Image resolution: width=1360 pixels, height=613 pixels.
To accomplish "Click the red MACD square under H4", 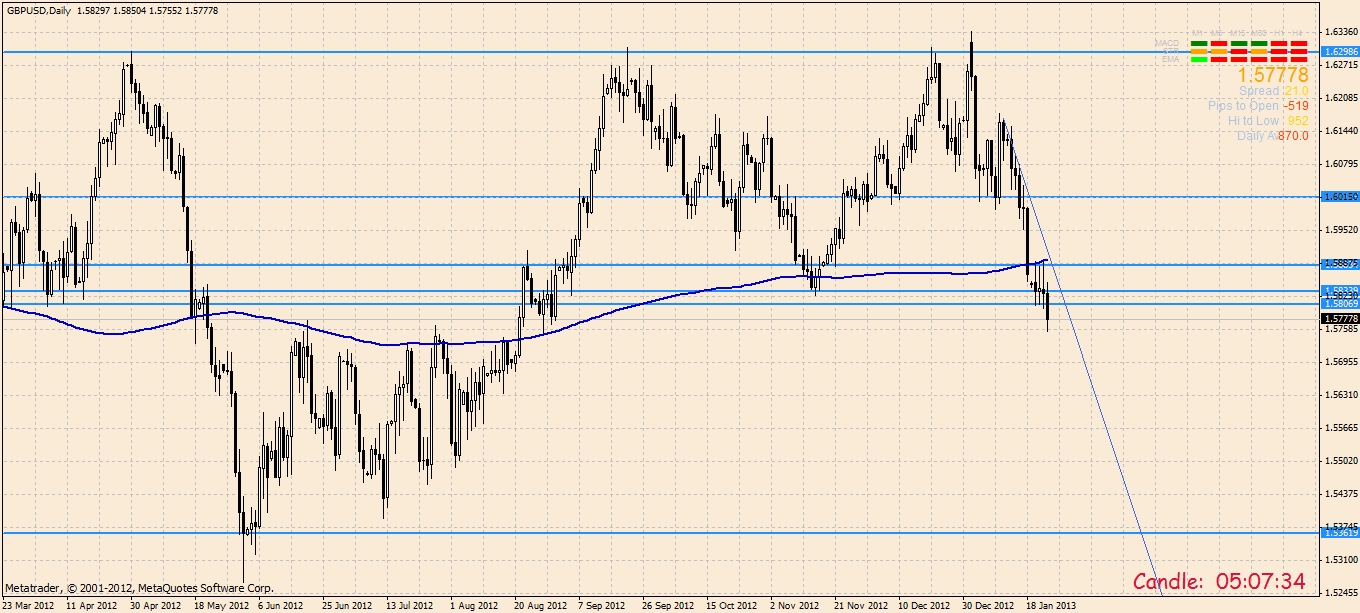I will pos(1299,43).
